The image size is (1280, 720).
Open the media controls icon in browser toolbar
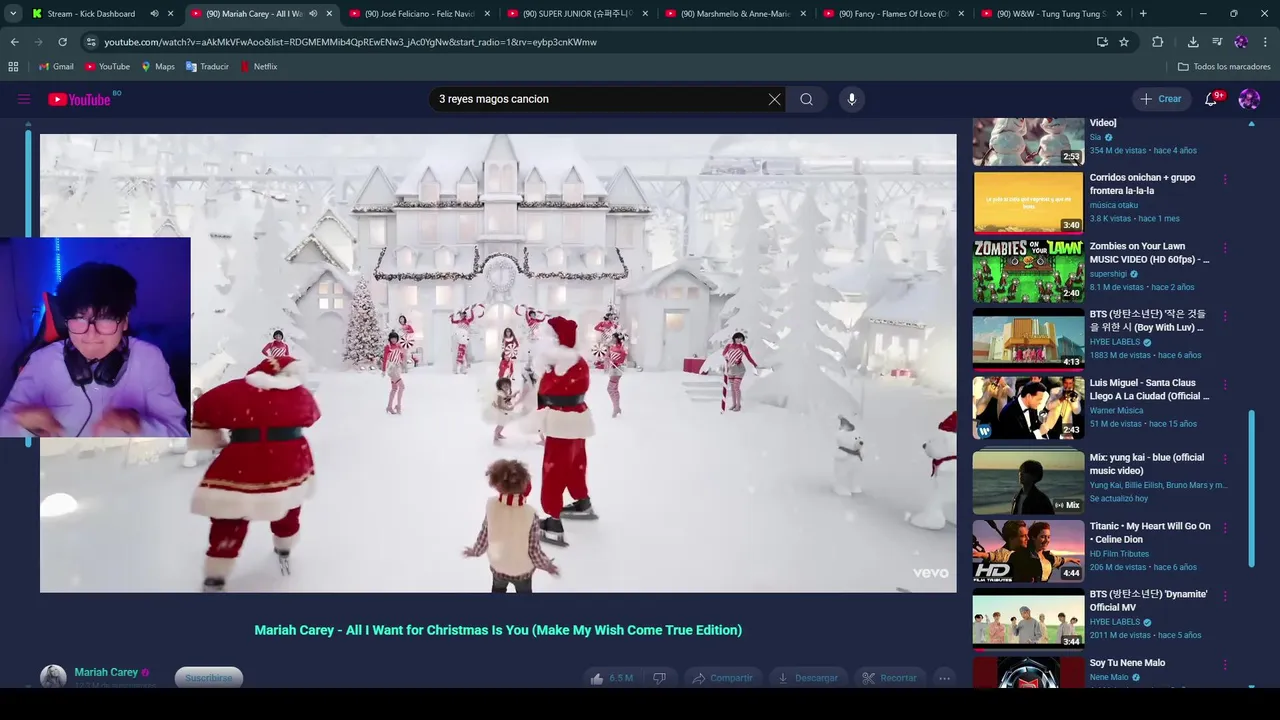[1217, 42]
